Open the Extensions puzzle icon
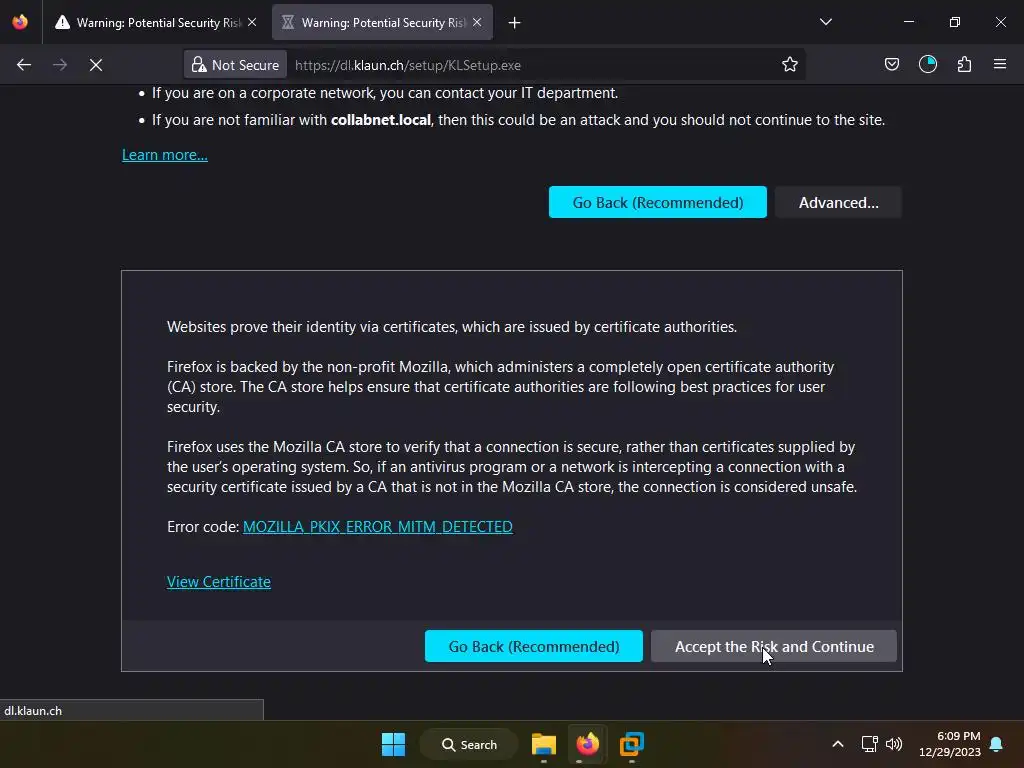Image resolution: width=1024 pixels, height=768 pixels. point(964,64)
